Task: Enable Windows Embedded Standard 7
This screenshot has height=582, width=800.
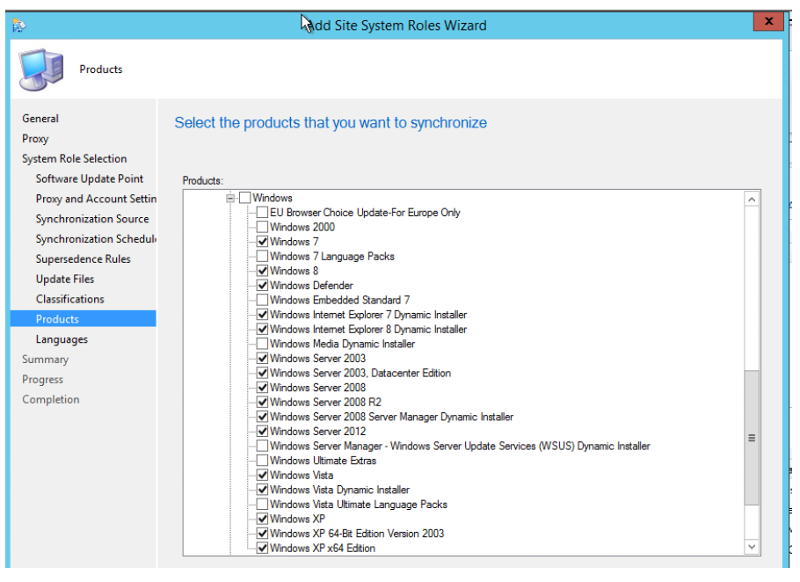Action: pyautogui.click(x=262, y=299)
